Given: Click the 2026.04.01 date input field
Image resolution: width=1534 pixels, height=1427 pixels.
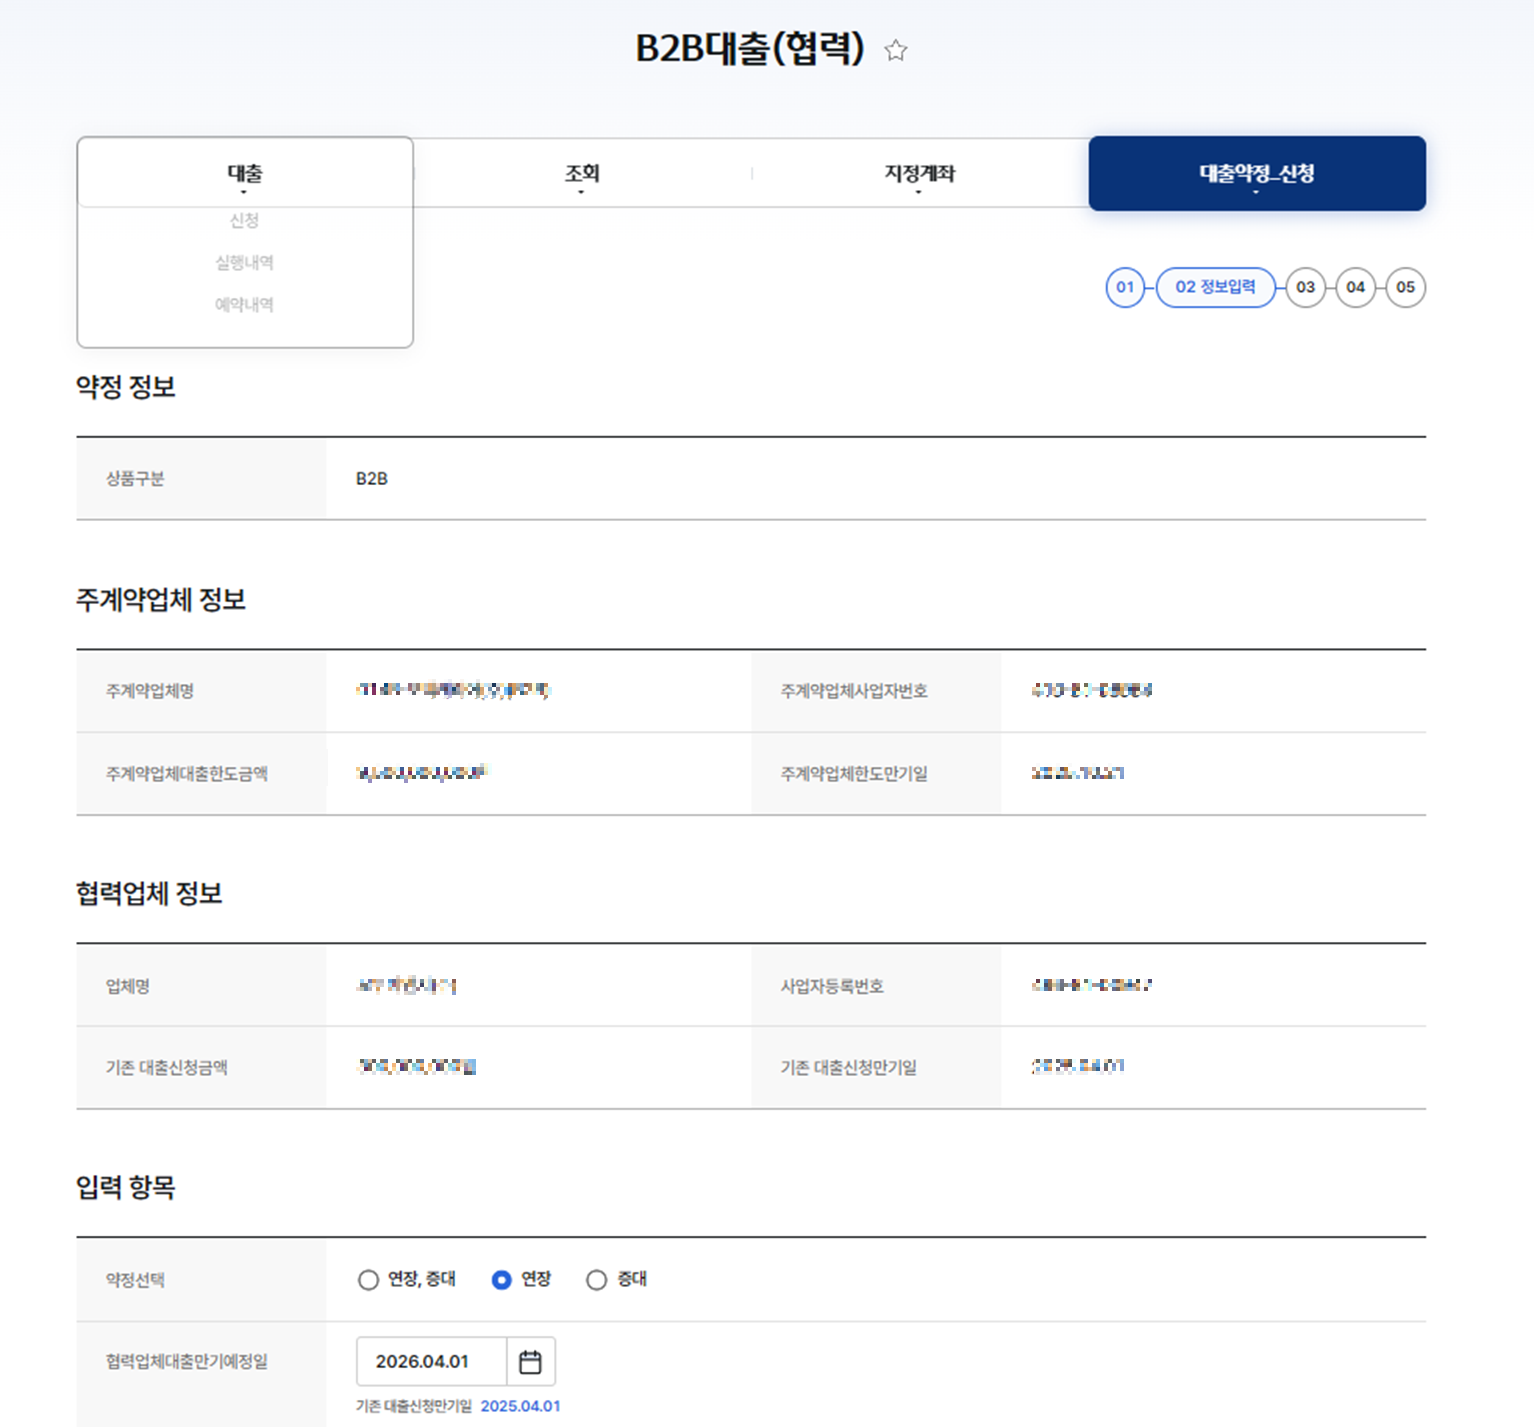Looking at the screenshot, I should (432, 1361).
